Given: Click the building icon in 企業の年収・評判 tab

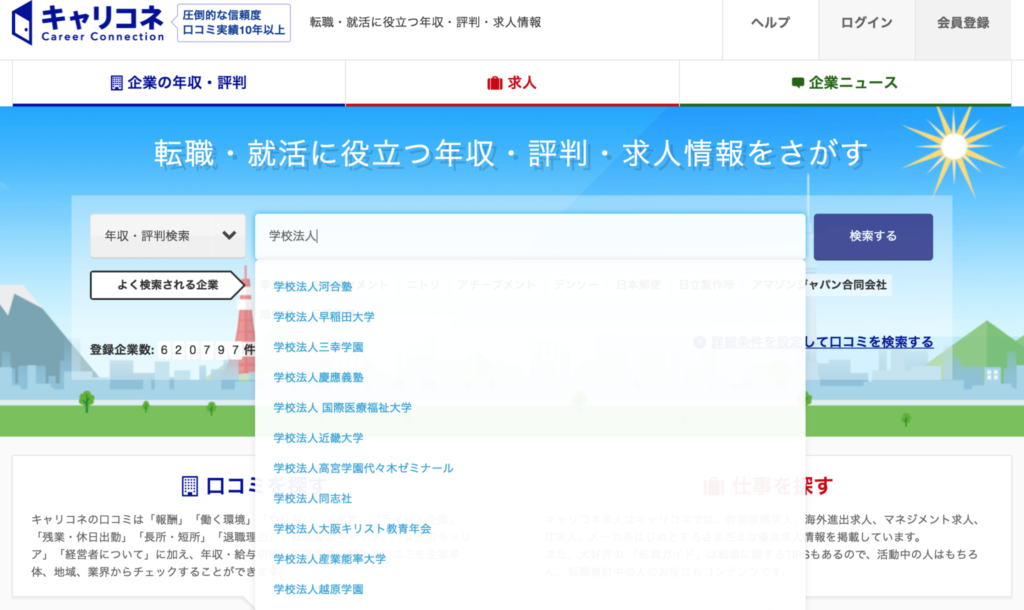Looking at the screenshot, I should [116, 83].
